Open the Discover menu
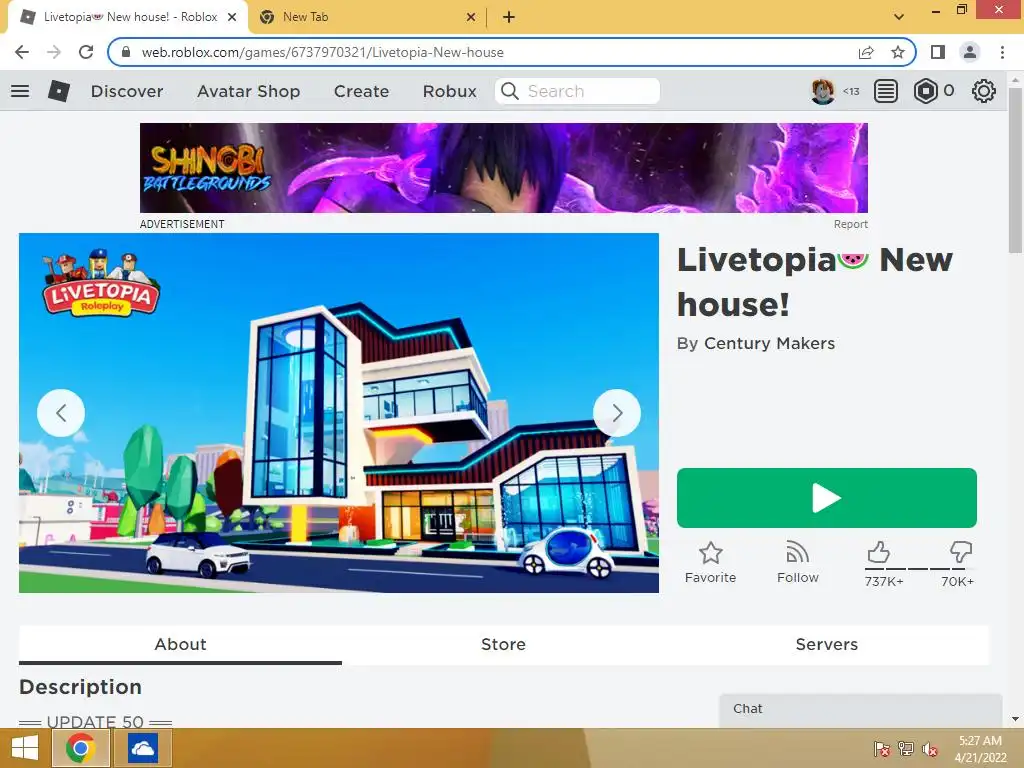The width and height of the screenshot is (1024, 768). tap(127, 91)
